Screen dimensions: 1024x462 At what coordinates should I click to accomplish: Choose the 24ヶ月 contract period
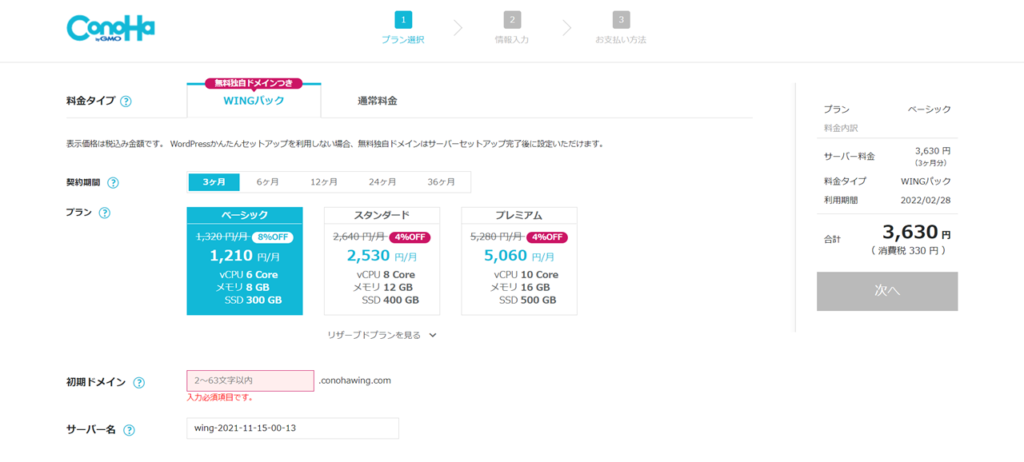pos(381,182)
